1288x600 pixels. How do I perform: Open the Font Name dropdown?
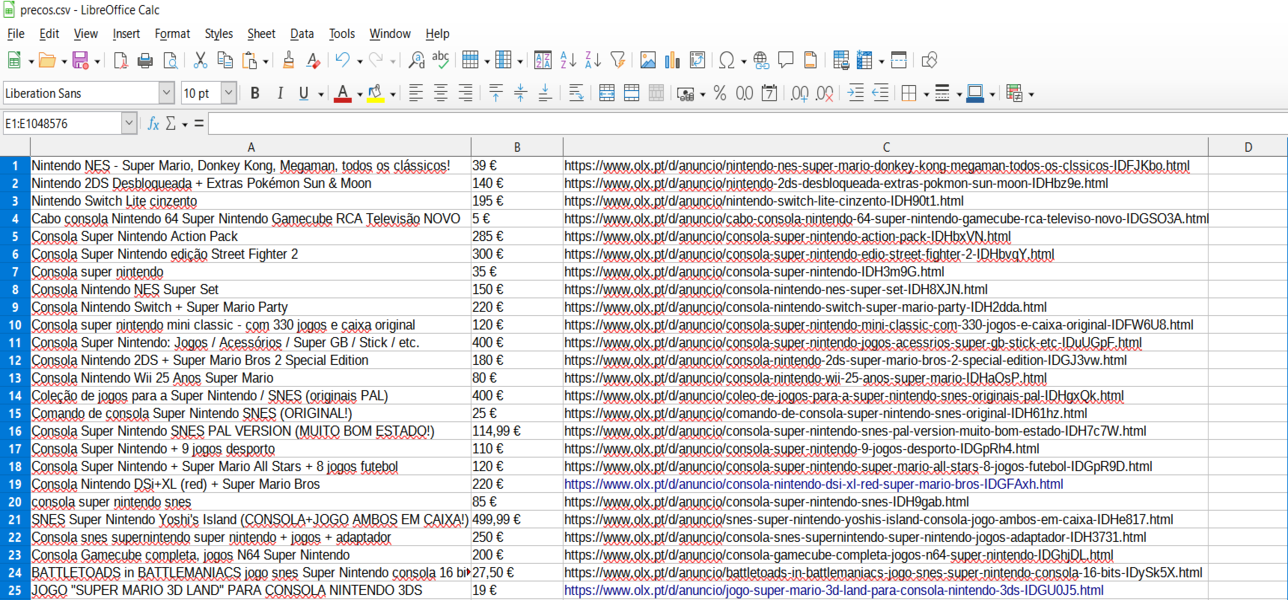point(166,93)
